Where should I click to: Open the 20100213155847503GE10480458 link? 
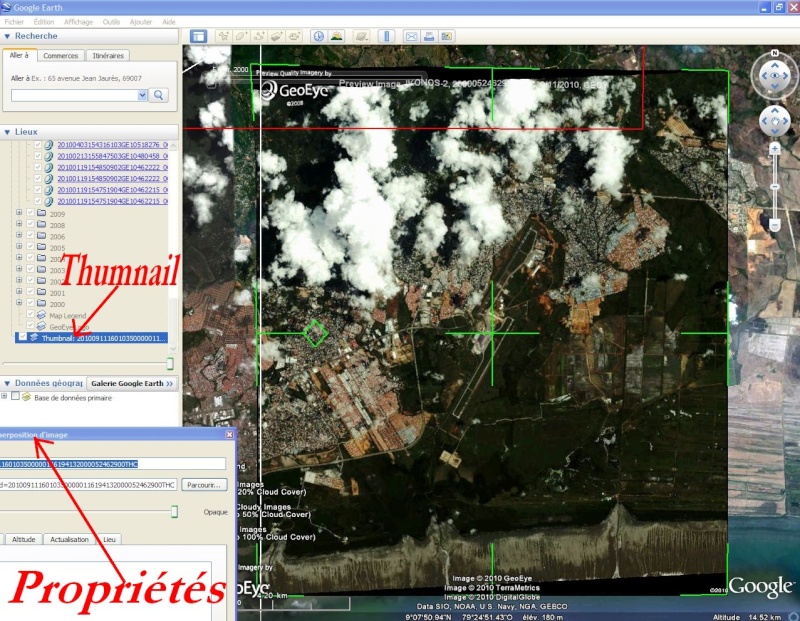pyautogui.click(x=113, y=156)
